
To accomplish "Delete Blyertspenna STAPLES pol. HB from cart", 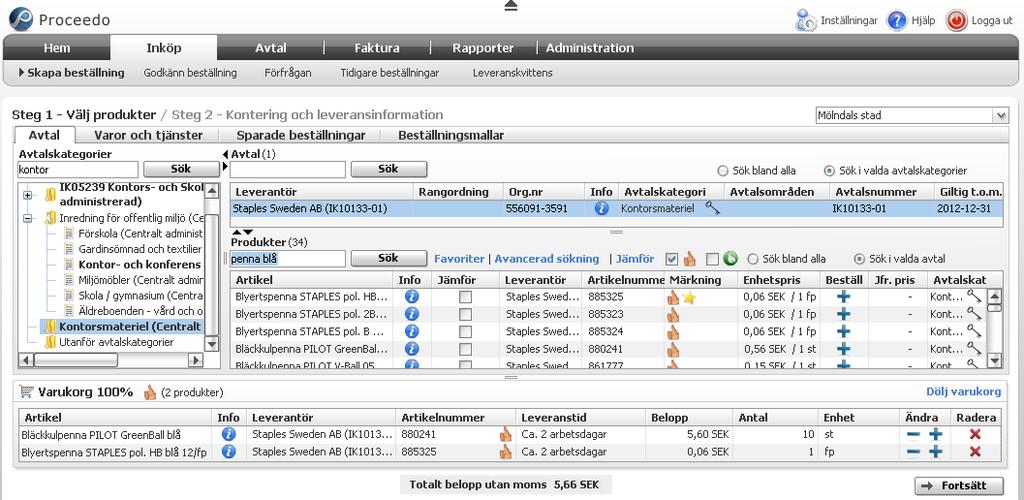I will click(x=976, y=451).
